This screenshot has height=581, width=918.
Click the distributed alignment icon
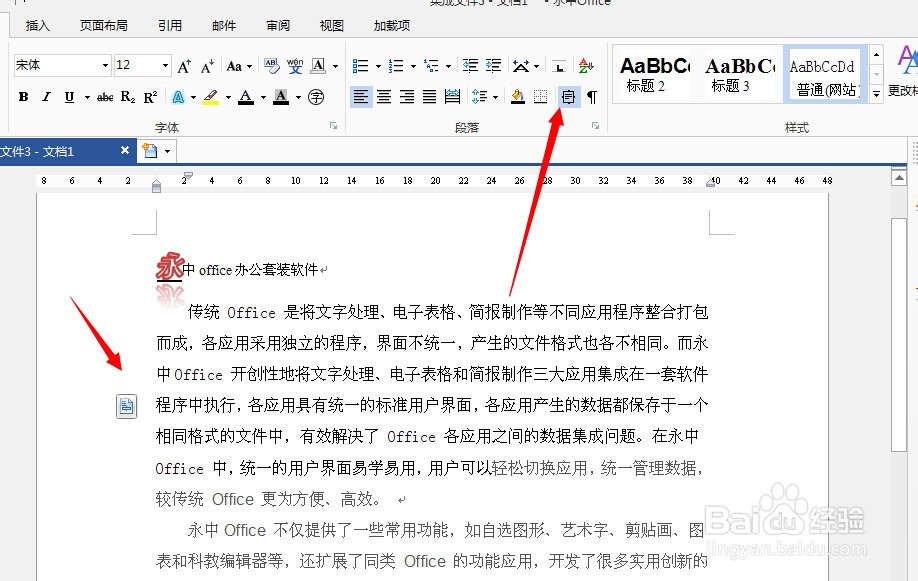pyautogui.click(x=453, y=97)
